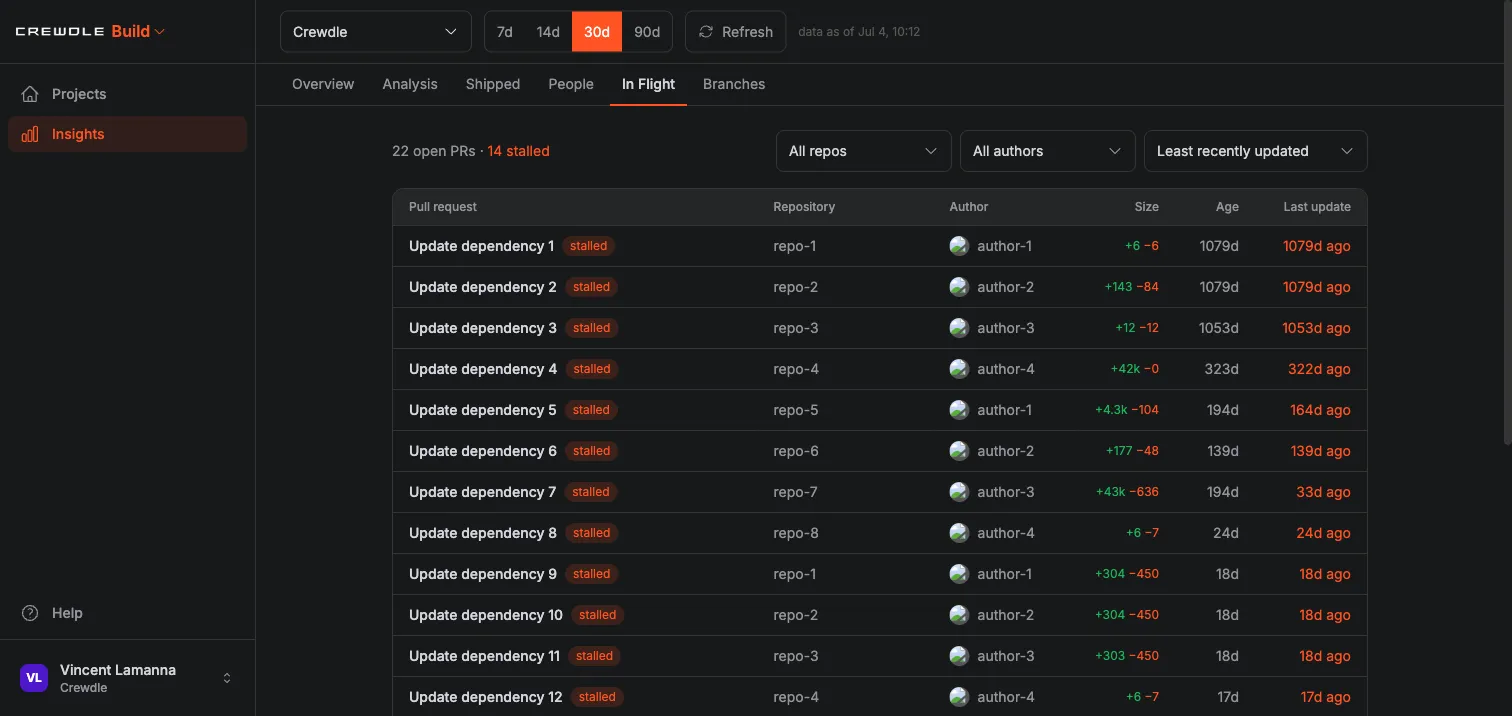Viewport: 1512px width, 716px height.
Task: Click the Insights bar chart icon
Action: [30, 134]
